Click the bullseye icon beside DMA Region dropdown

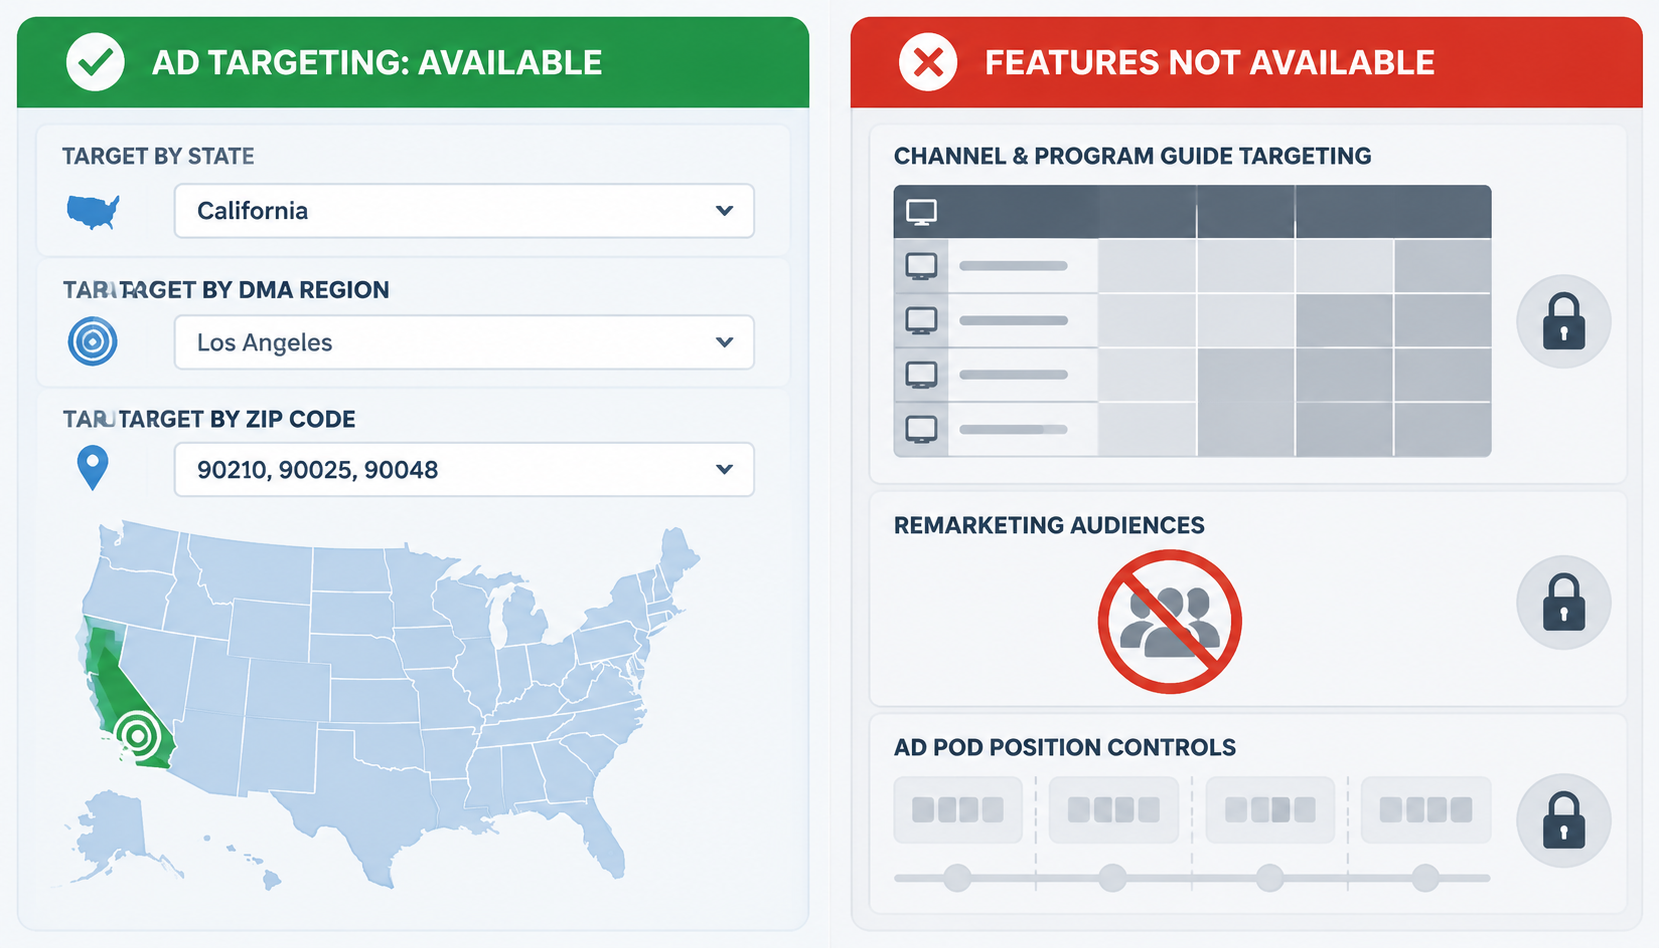pyautogui.click(x=93, y=341)
